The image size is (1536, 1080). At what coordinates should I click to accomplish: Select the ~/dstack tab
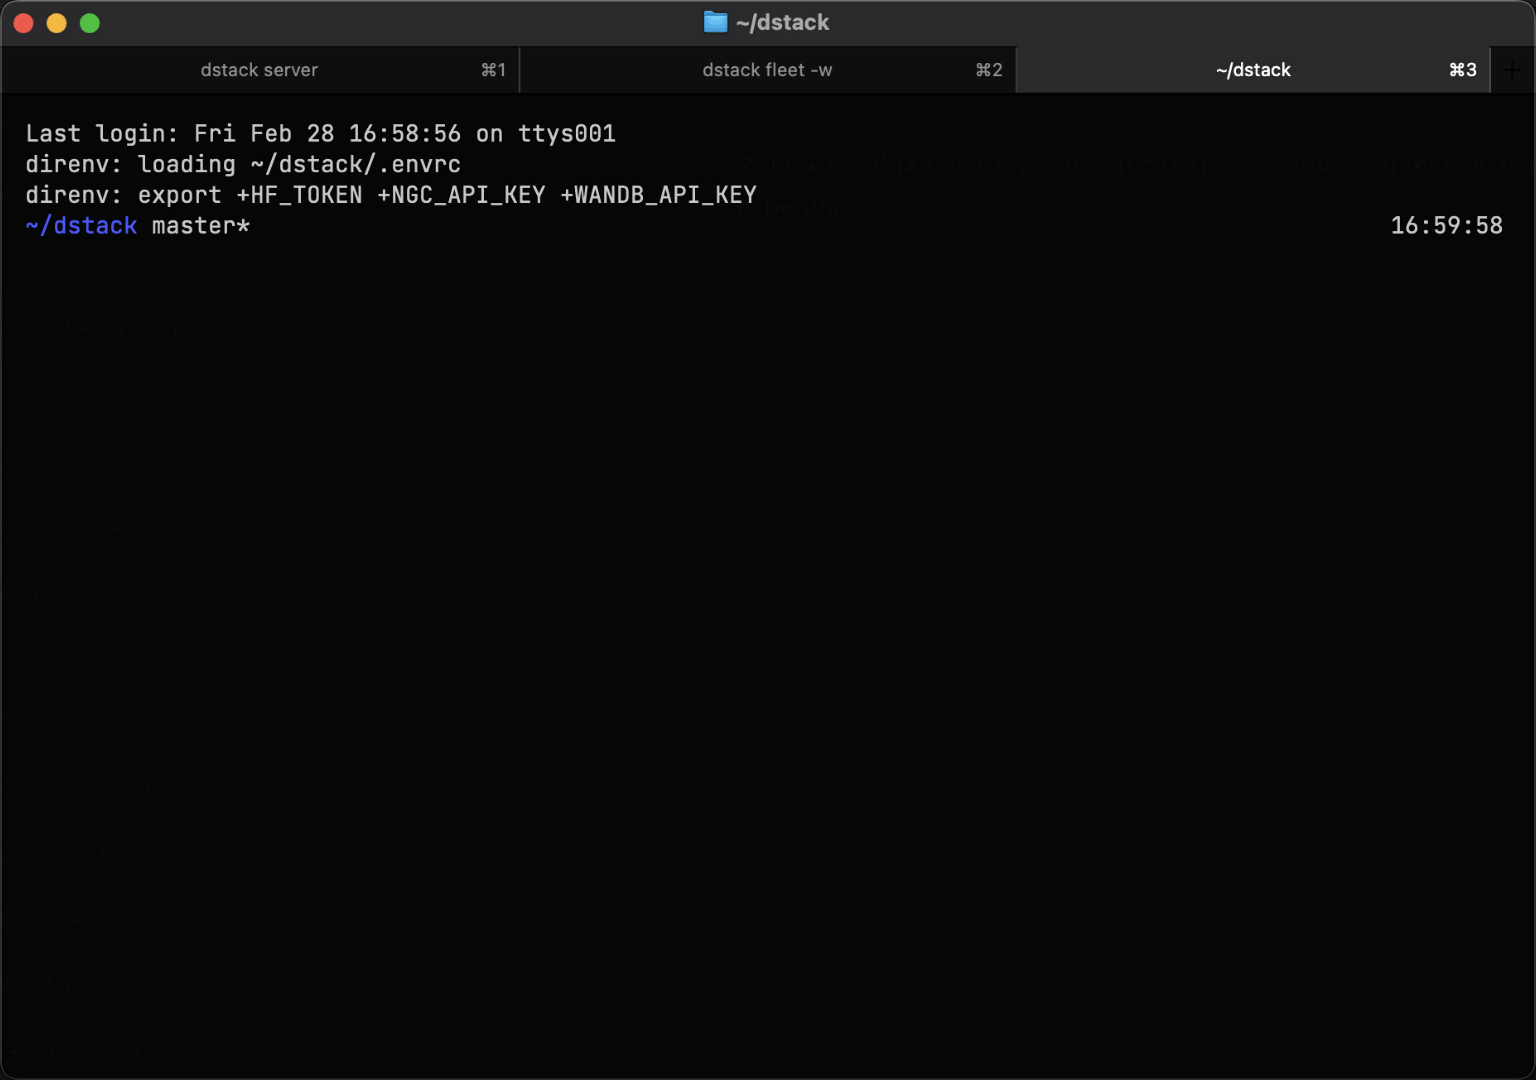[1253, 70]
